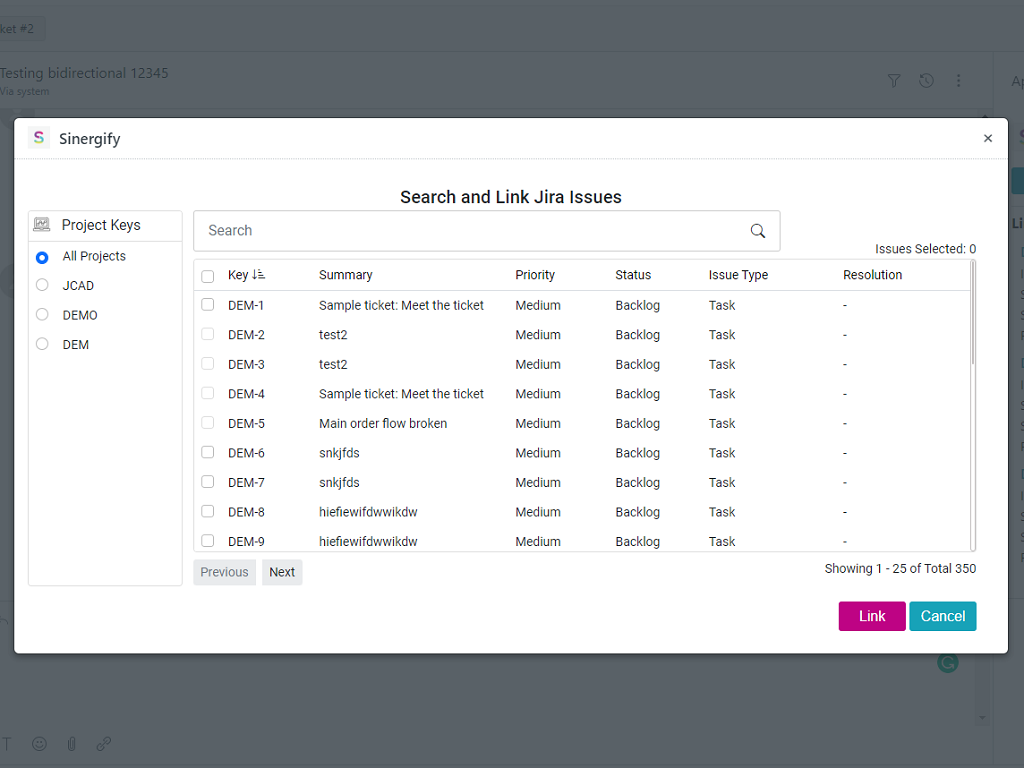
Task: Open the emoji picker icon
Action: (x=40, y=744)
